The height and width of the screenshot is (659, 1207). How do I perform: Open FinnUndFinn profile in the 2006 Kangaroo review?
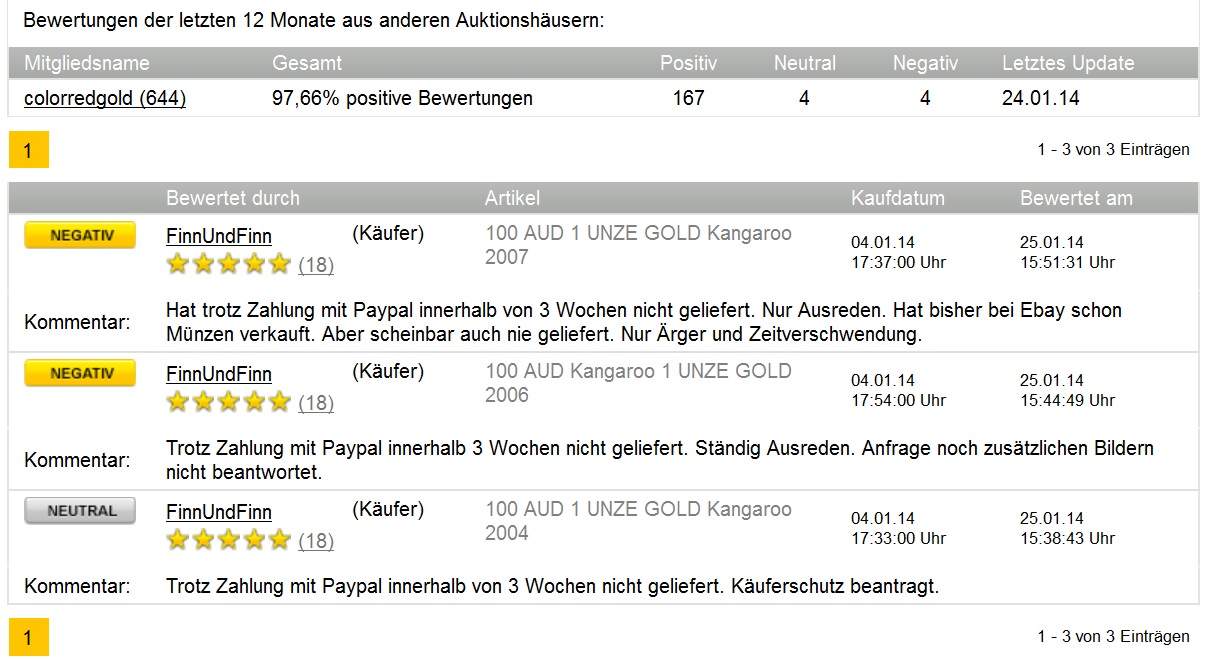219,375
